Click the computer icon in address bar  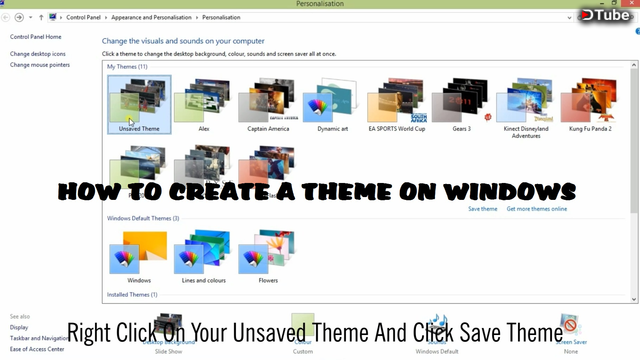pos(53,17)
